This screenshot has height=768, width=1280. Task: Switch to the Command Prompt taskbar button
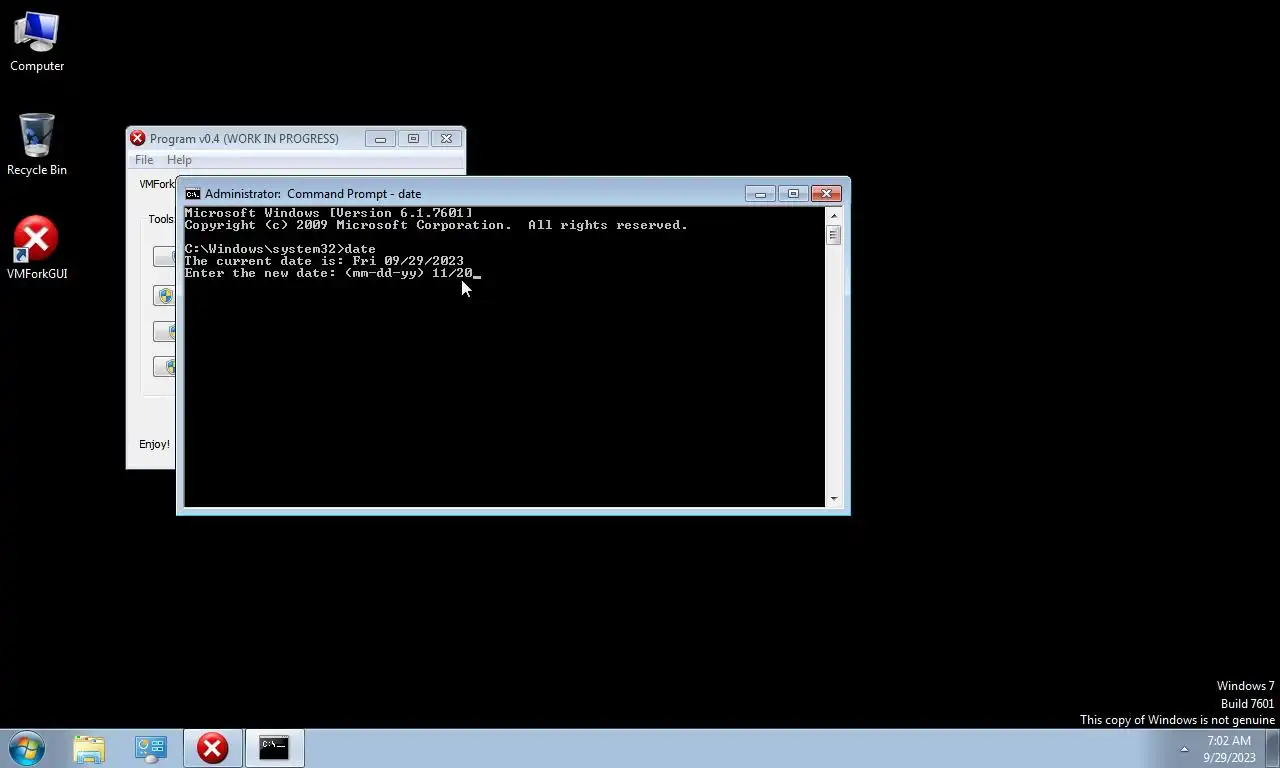(274, 748)
